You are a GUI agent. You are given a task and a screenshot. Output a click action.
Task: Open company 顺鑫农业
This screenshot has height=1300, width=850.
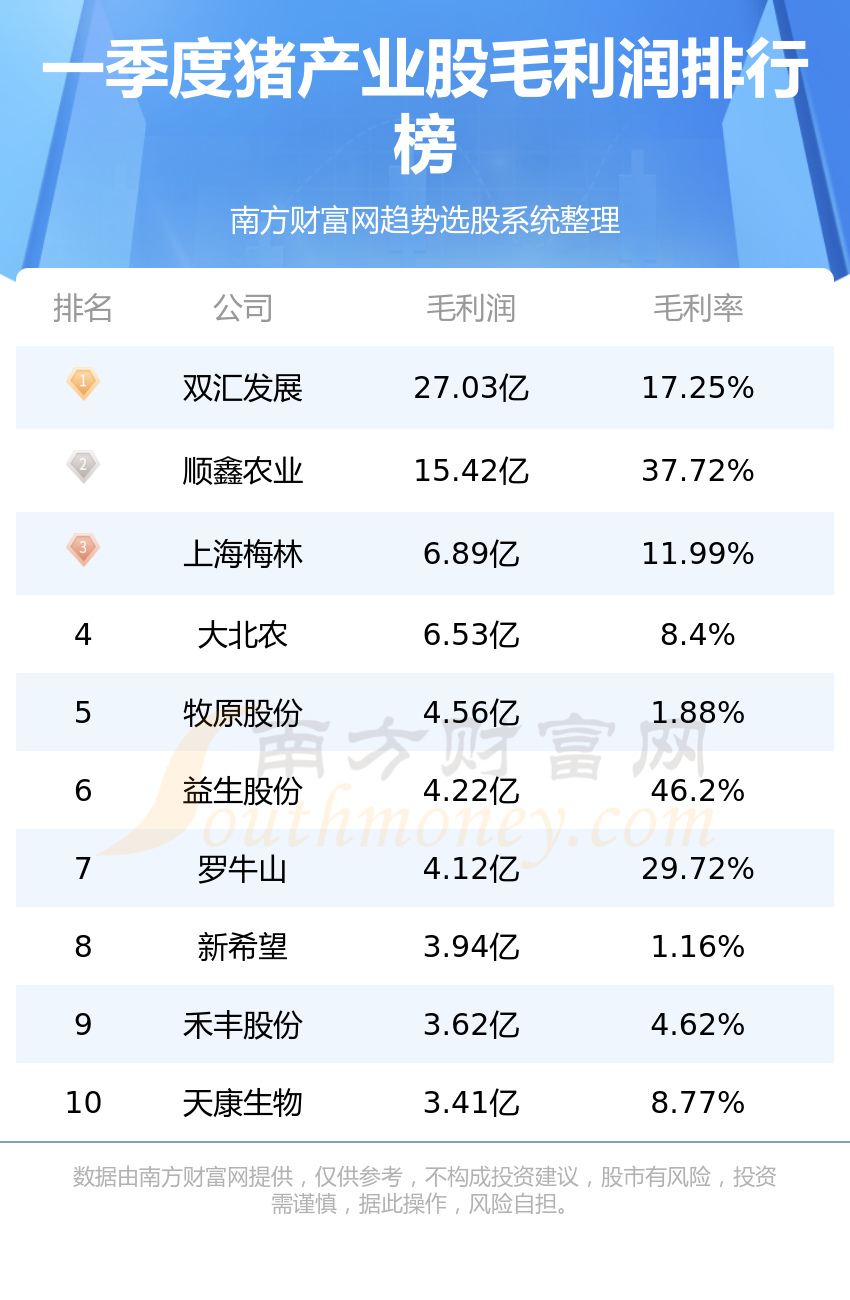point(243,471)
